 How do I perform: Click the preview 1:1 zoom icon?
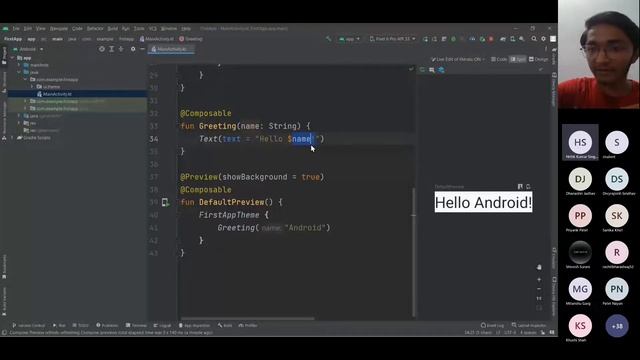(x=539, y=298)
